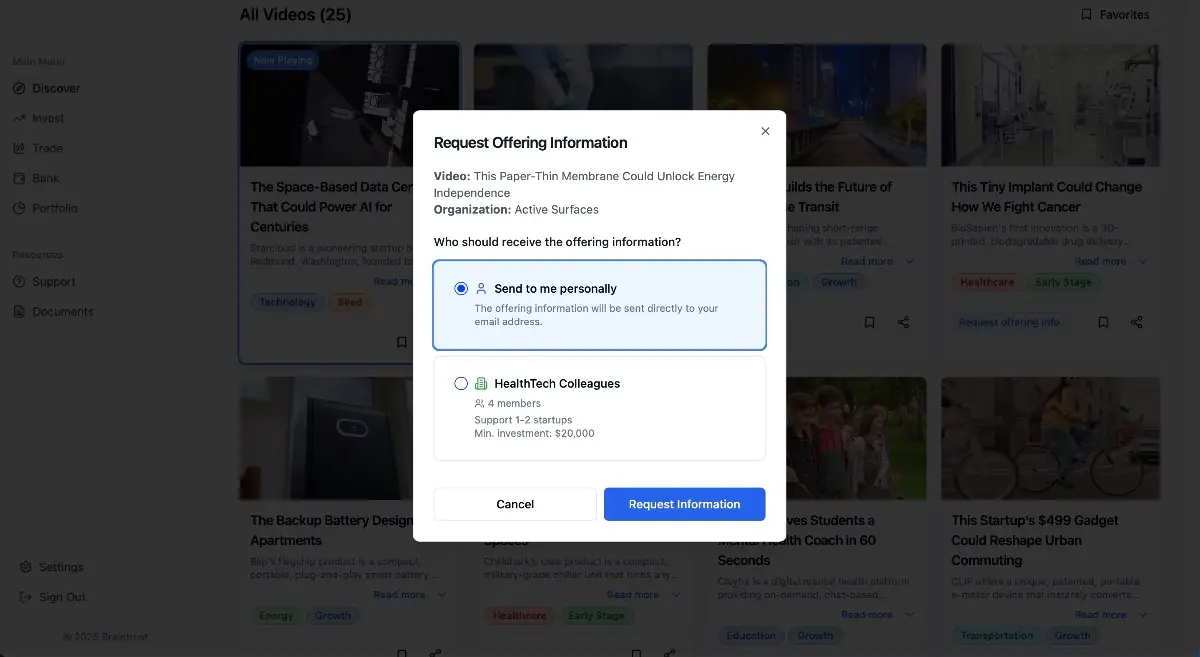Open the Trade section

pyautogui.click(x=47, y=148)
